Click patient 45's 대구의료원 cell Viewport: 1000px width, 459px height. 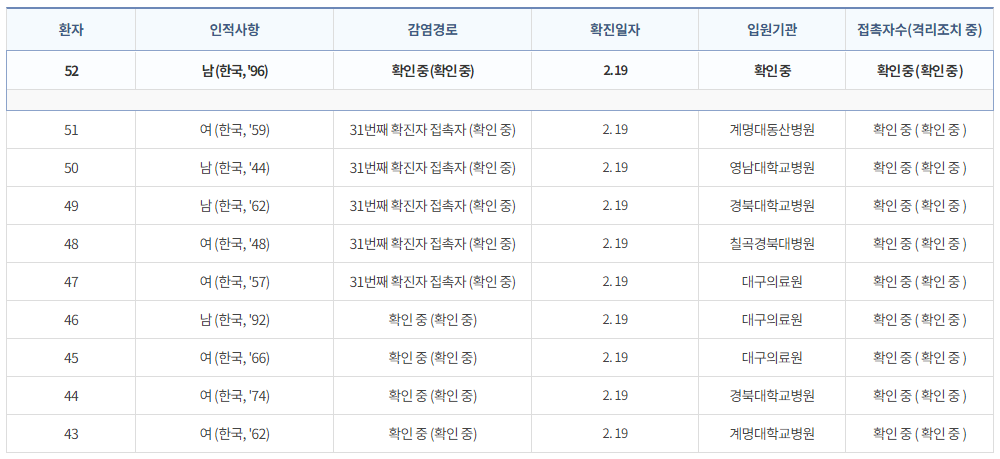(772, 358)
